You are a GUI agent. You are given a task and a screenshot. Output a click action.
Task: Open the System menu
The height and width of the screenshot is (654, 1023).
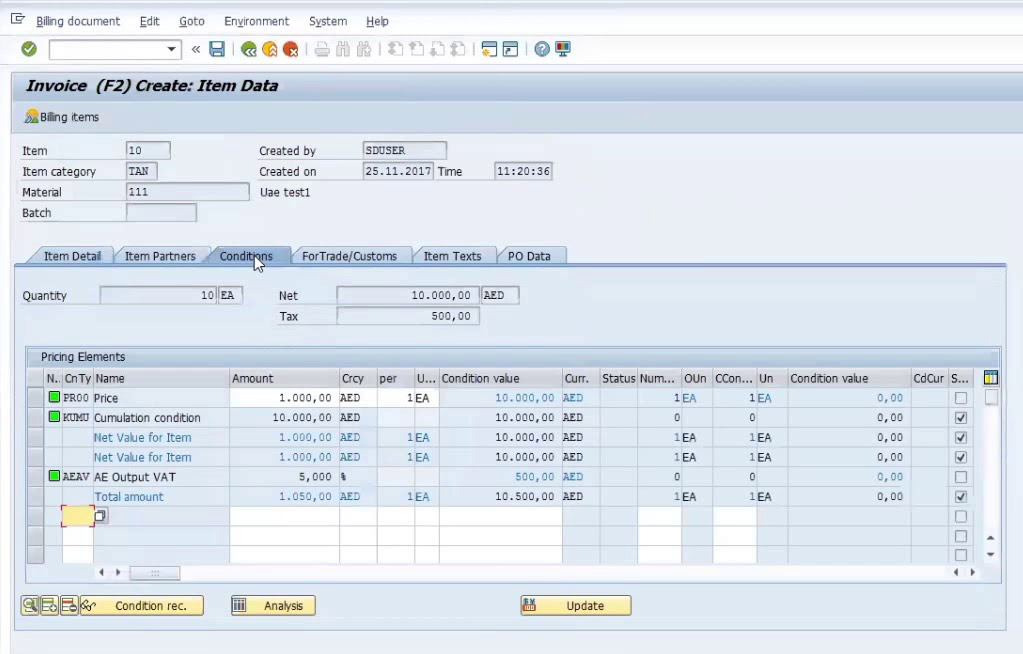click(x=328, y=21)
